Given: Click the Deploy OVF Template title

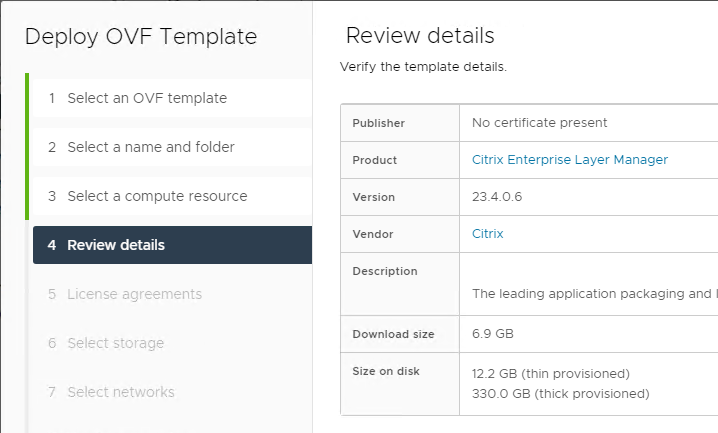Looking at the screenshot, I should point(141,37).
